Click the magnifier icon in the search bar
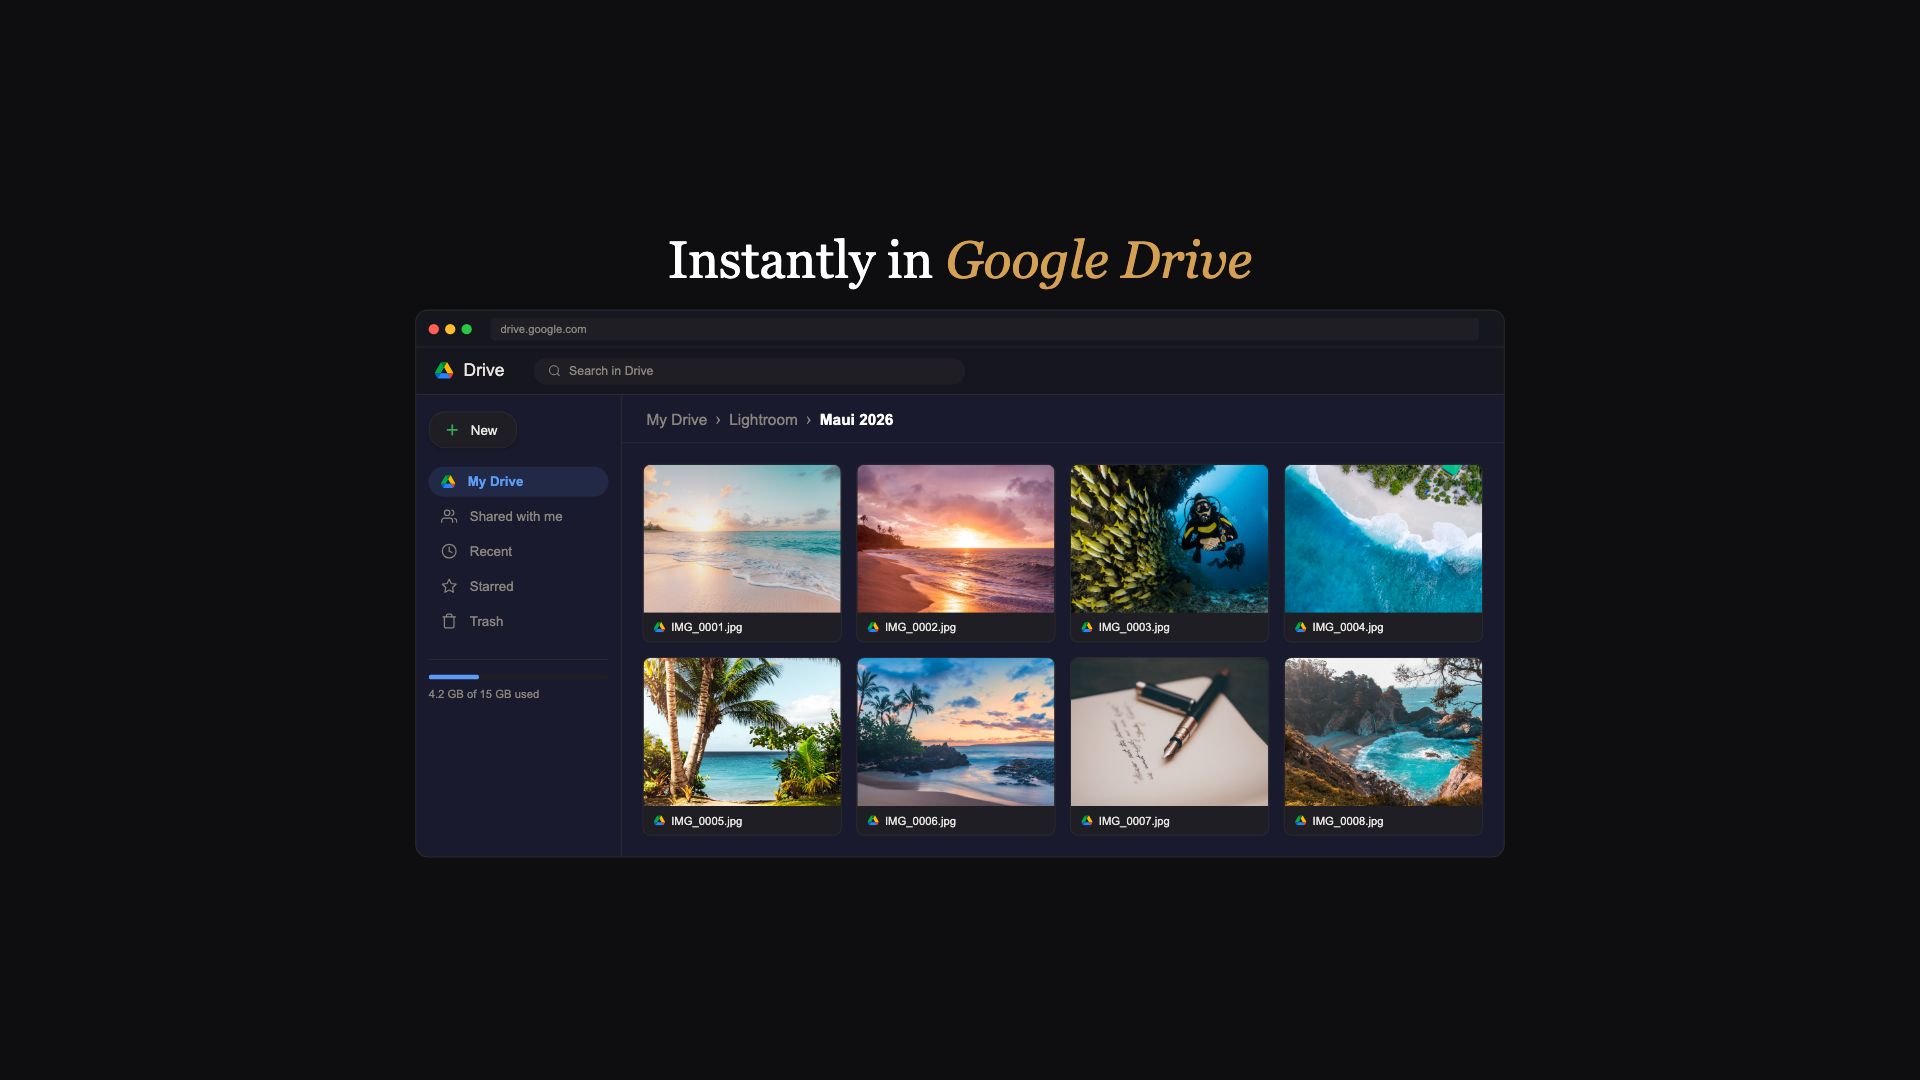The width and height of the screenshot is (1920, 1080). [x=554, y=371]
